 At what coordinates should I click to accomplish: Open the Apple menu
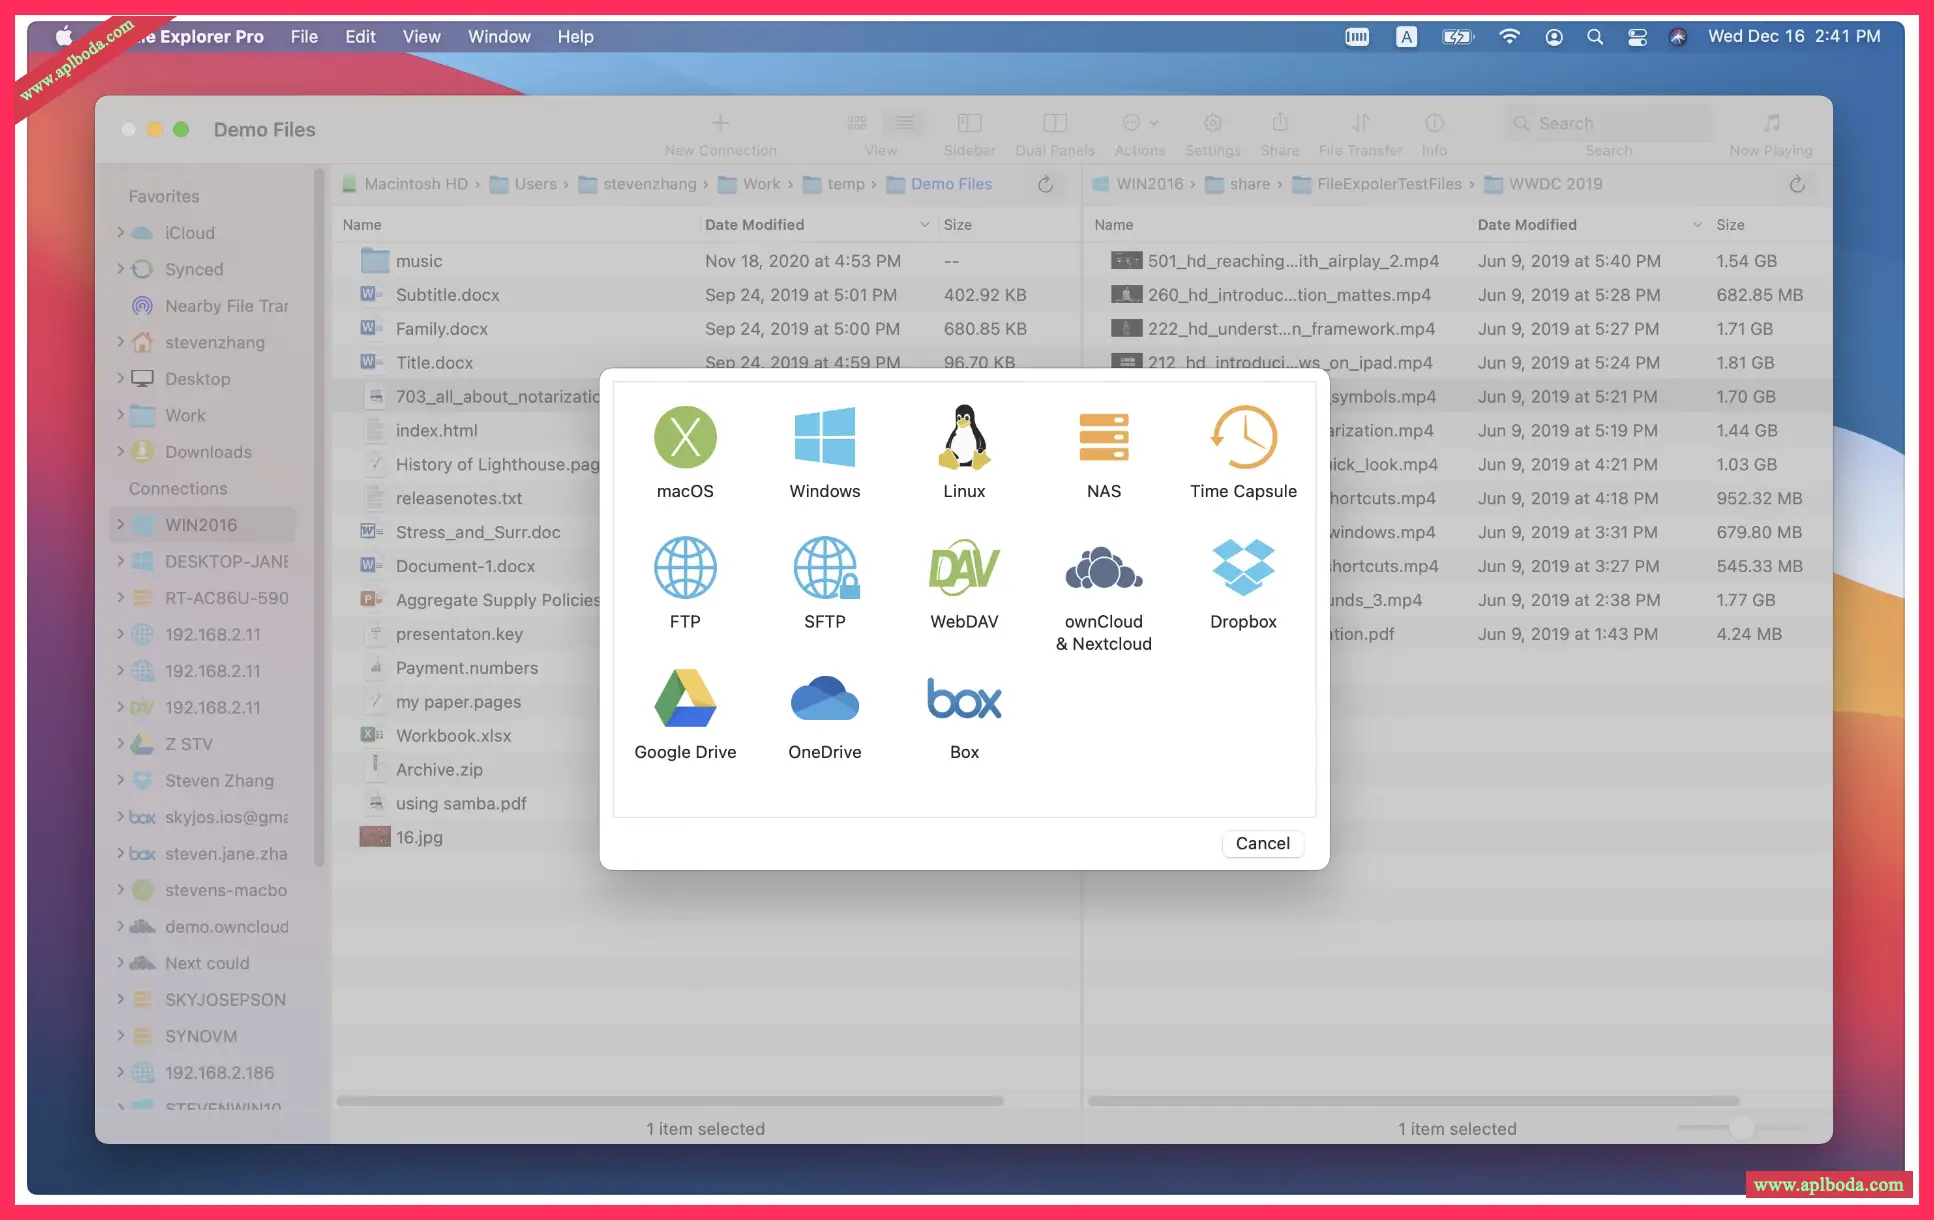(64, 36)
